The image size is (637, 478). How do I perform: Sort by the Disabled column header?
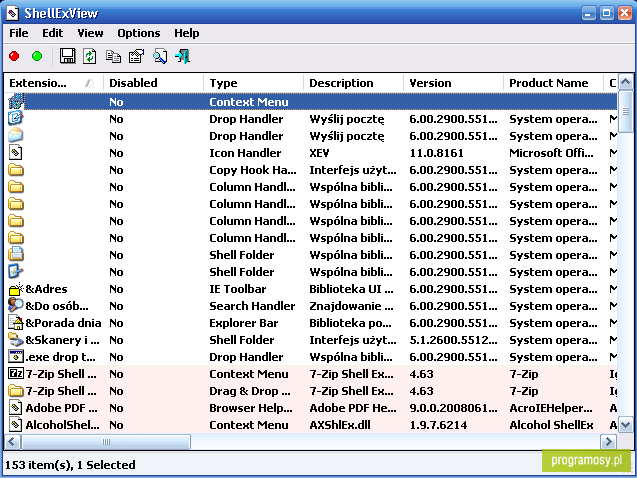click(153, 83)
